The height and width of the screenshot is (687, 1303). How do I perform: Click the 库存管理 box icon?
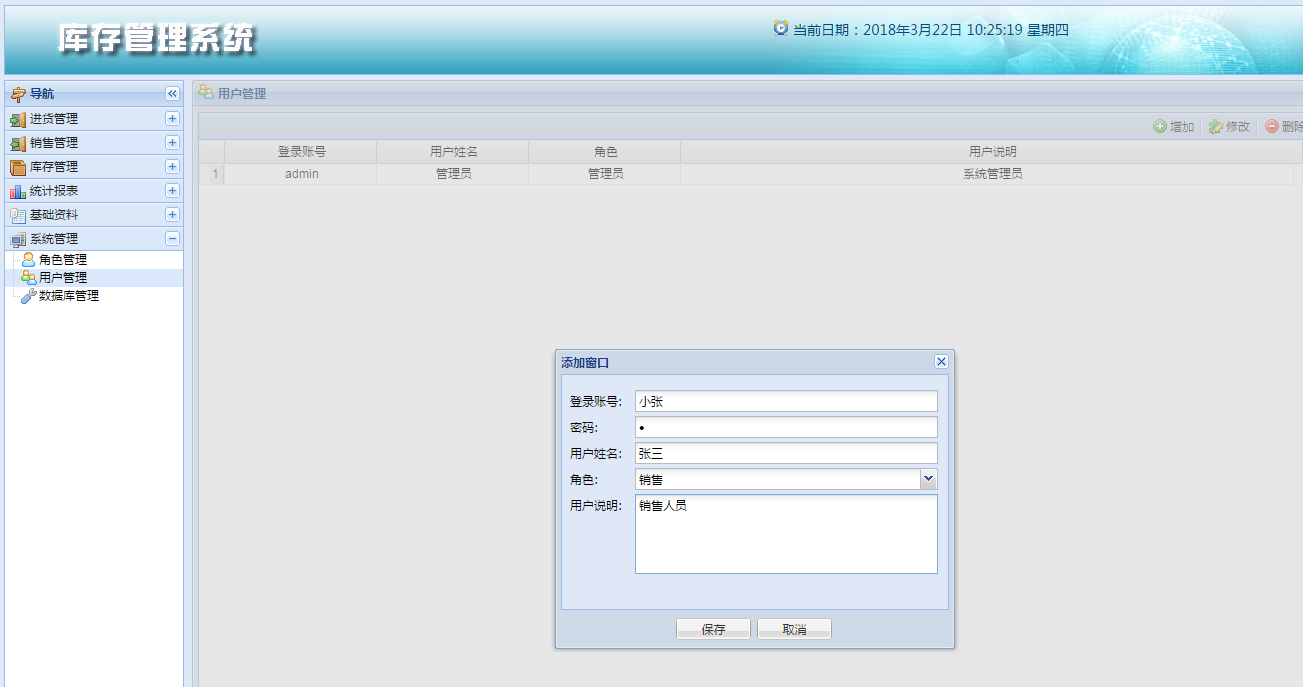18,167
